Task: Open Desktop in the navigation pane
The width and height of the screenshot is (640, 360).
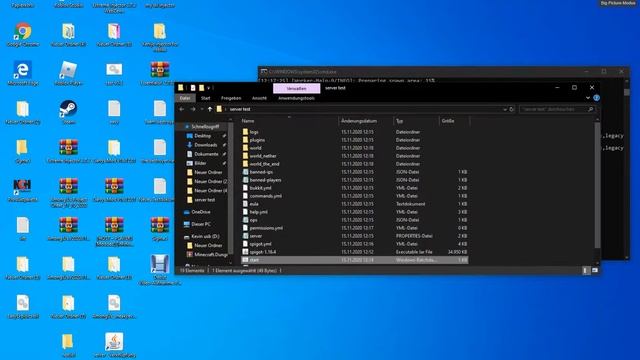Action: click(x=202, y=136)
